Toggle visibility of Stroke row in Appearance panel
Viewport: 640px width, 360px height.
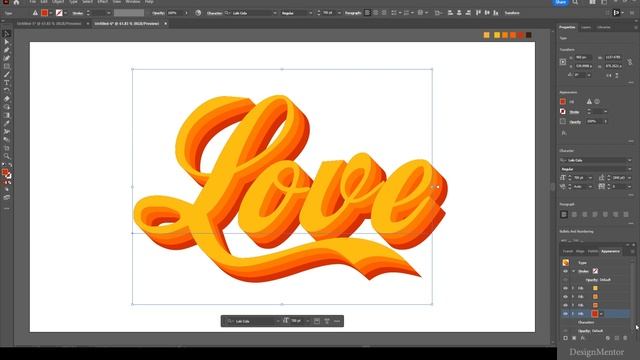pyautogui.click(x=565, y=271)
